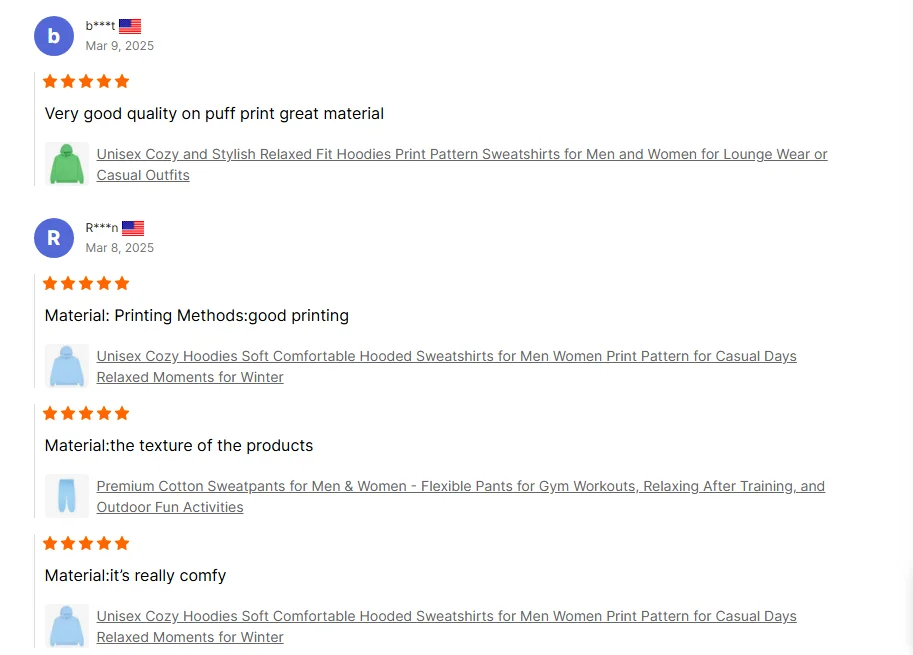Screen dimensions: 913x655
Task: Click the username R***n
Action: pyautogui.click(x=102, y=228)
